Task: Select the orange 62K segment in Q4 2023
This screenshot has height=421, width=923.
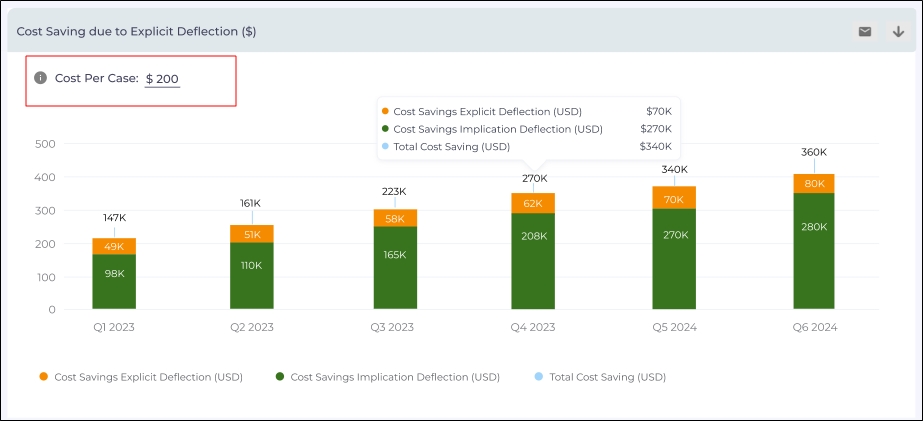Action: [x=533, y=203]
